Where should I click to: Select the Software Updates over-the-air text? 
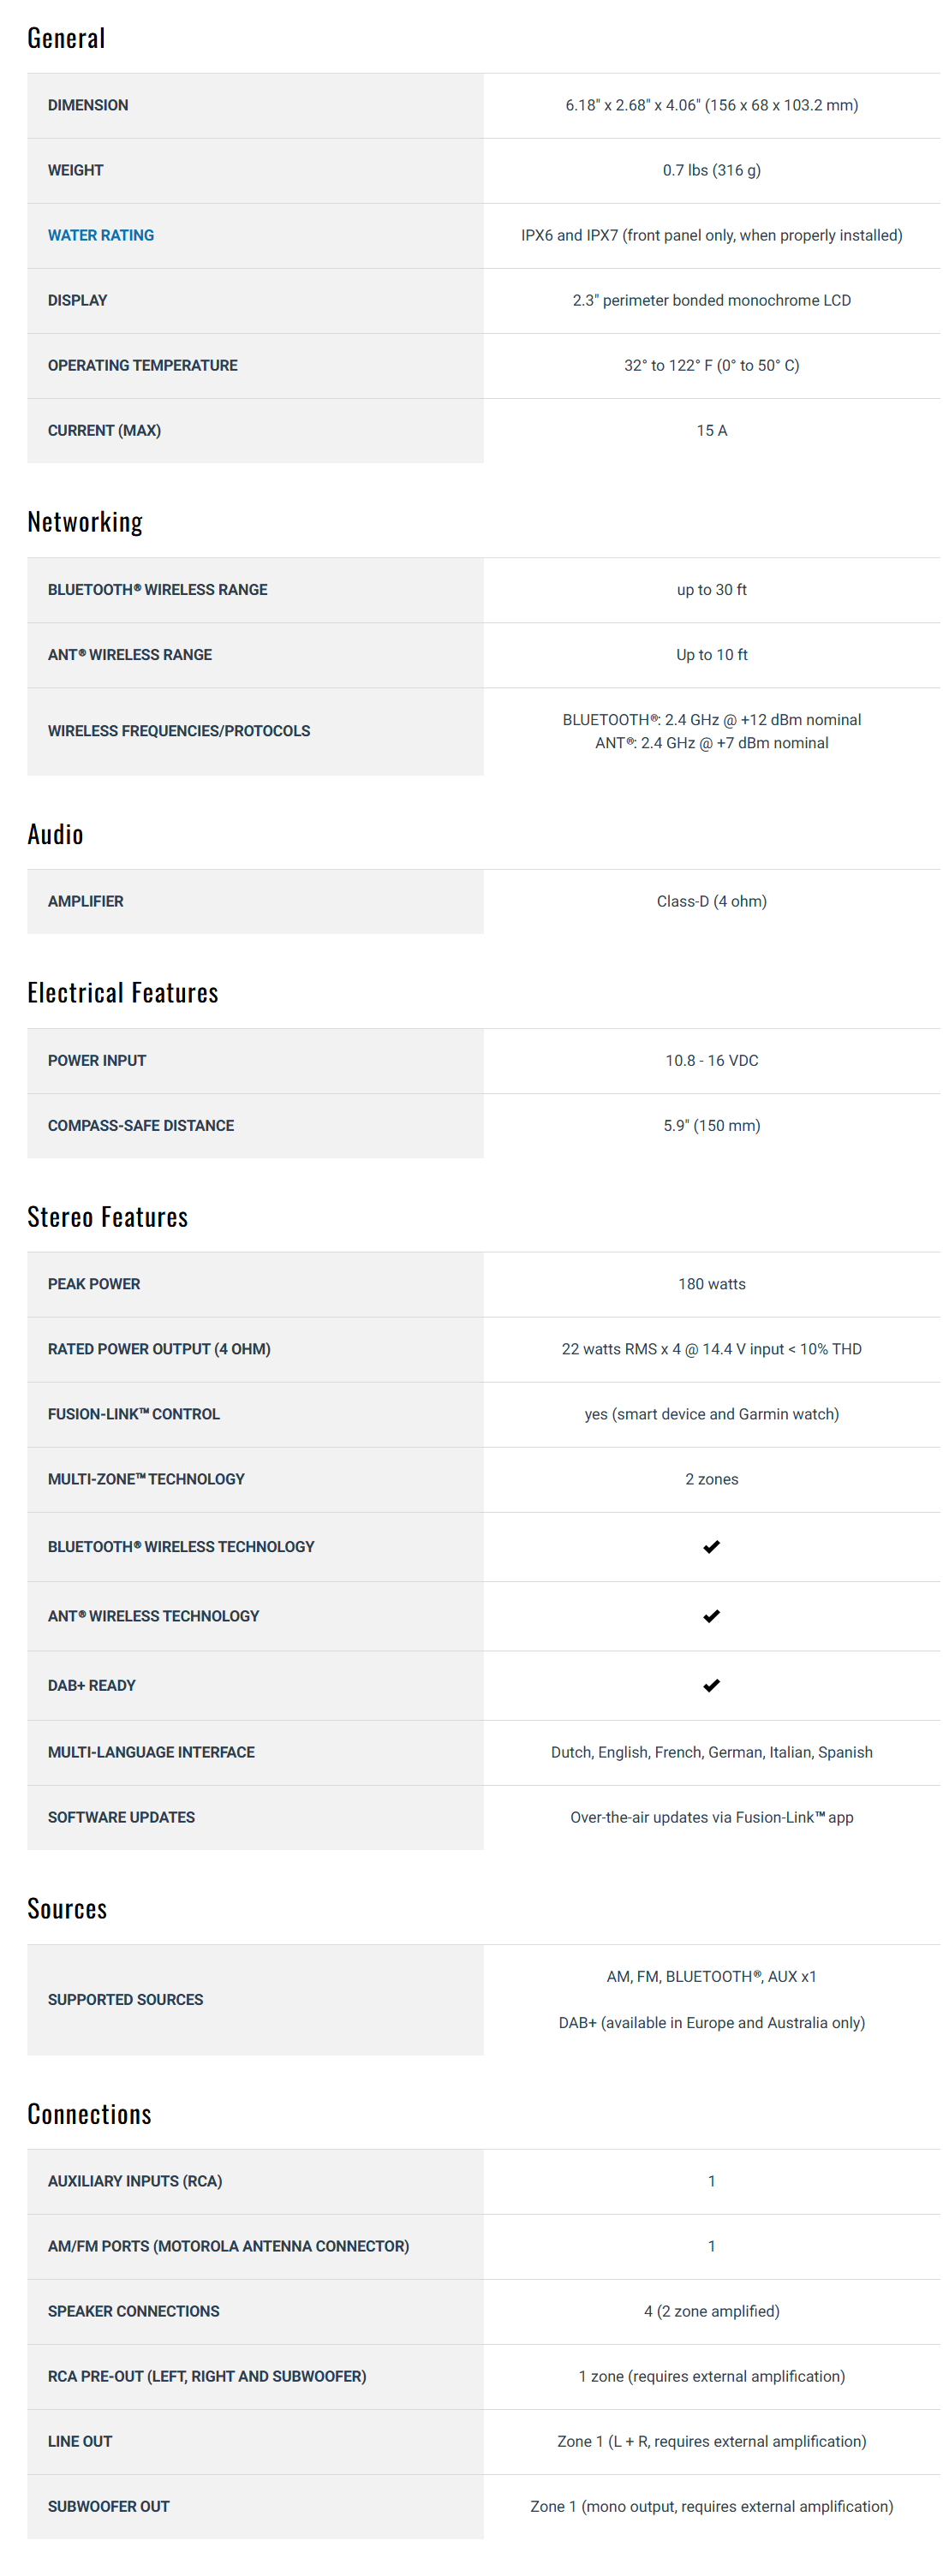pos(711,1817)
